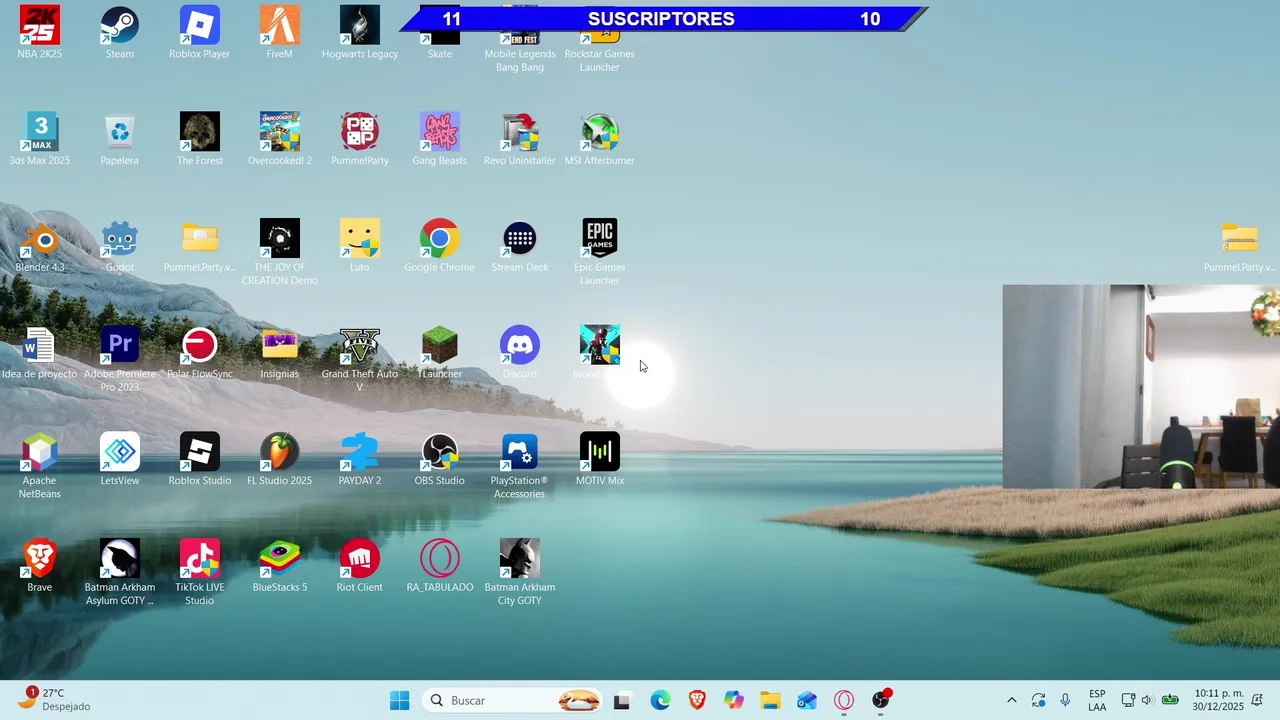
Task: Select the Polar FlowSync icon
Action: click(200, 346)
